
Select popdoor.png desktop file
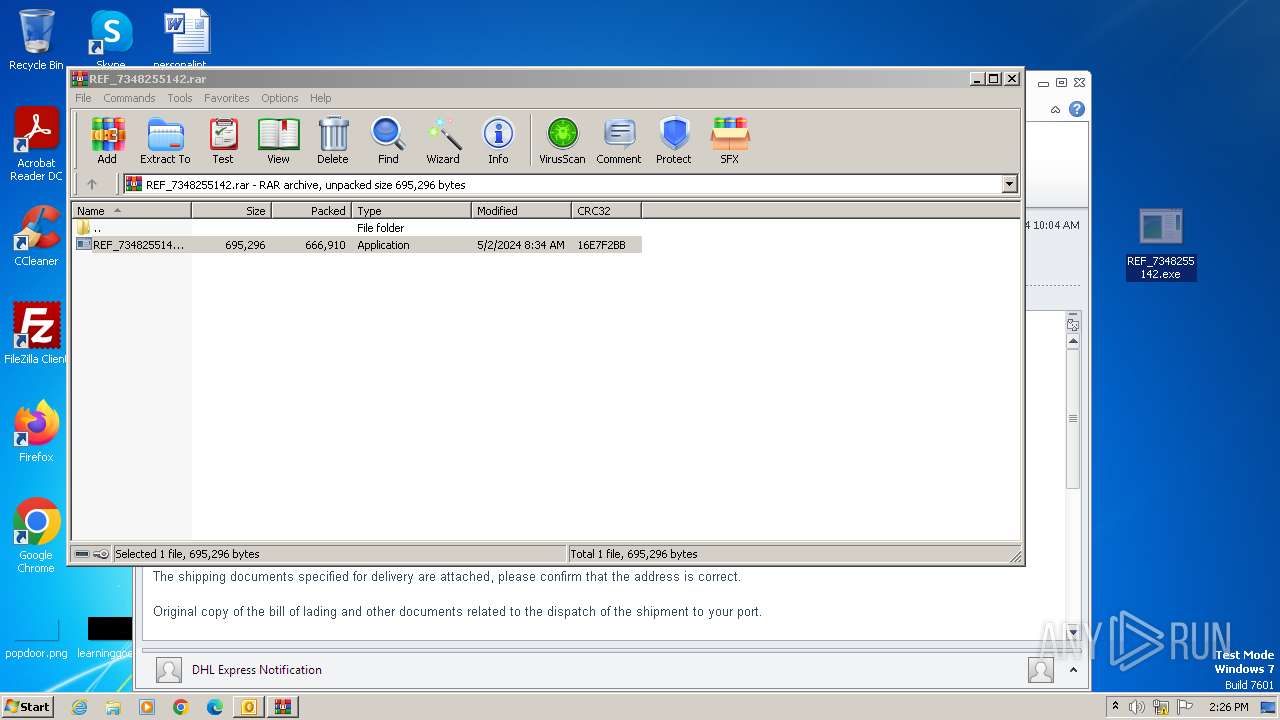[x=36, y=638]
